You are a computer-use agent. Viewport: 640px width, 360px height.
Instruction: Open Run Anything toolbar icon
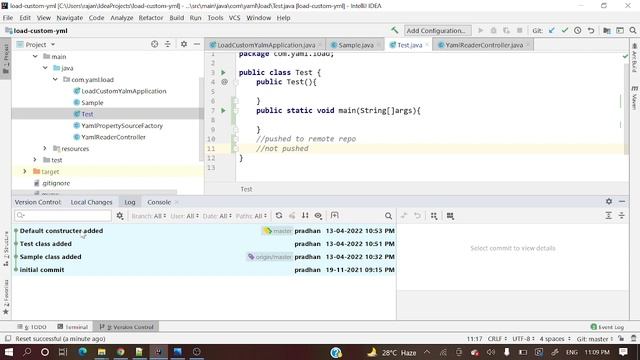coord(620,30)
